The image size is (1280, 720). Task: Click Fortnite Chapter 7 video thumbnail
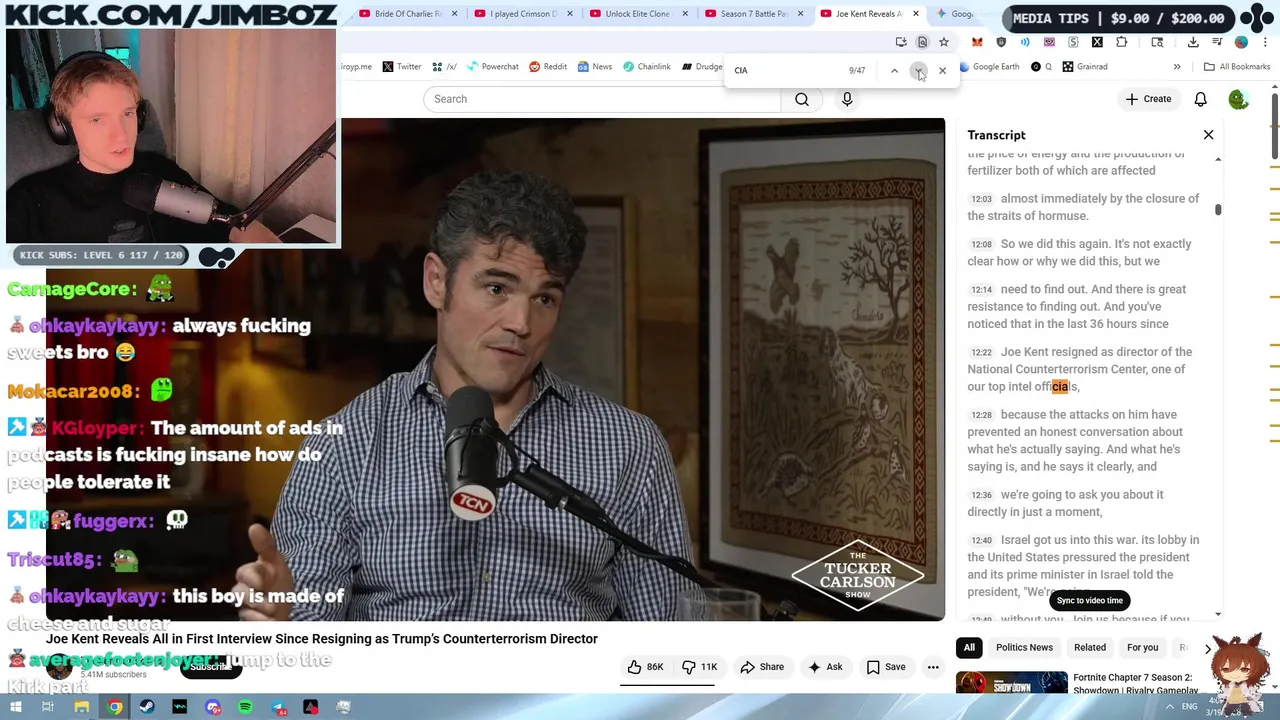(x=1011, y=684)
